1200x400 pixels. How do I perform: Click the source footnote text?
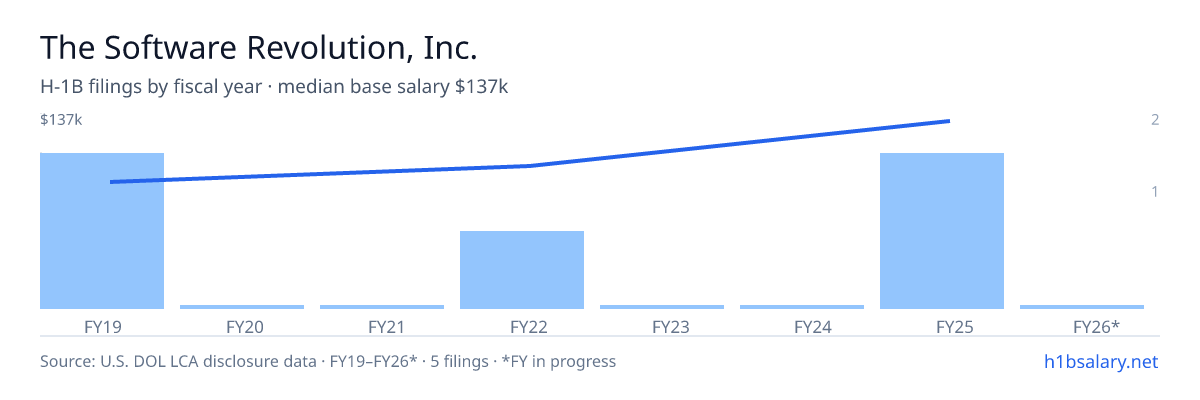[x=328, y=361]
